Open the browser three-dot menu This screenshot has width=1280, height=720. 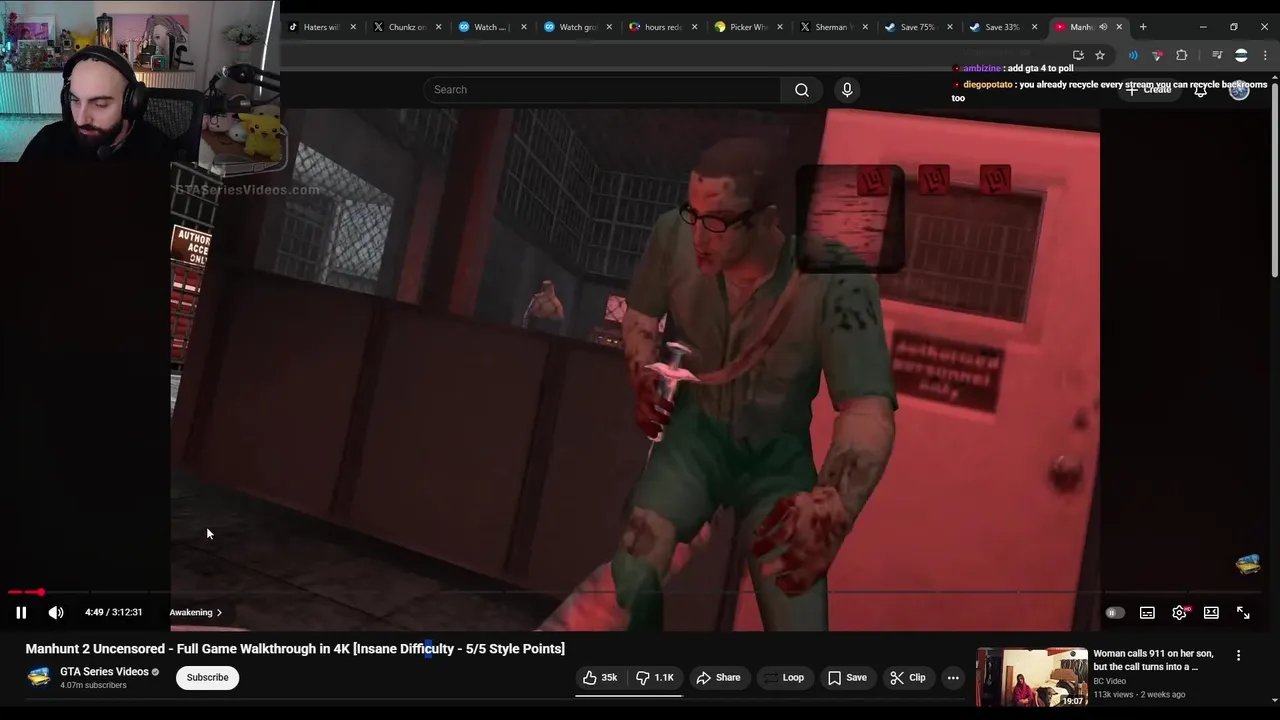[x=1265, y=55]
